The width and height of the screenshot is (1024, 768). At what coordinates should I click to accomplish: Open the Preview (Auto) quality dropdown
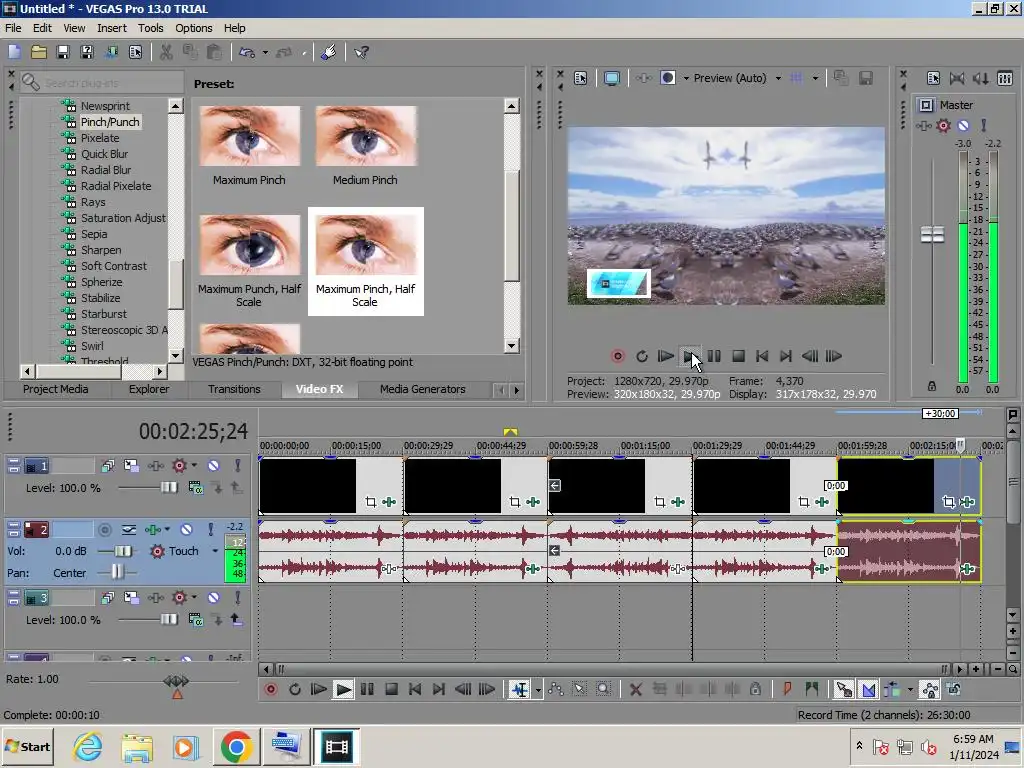[778, 78]
